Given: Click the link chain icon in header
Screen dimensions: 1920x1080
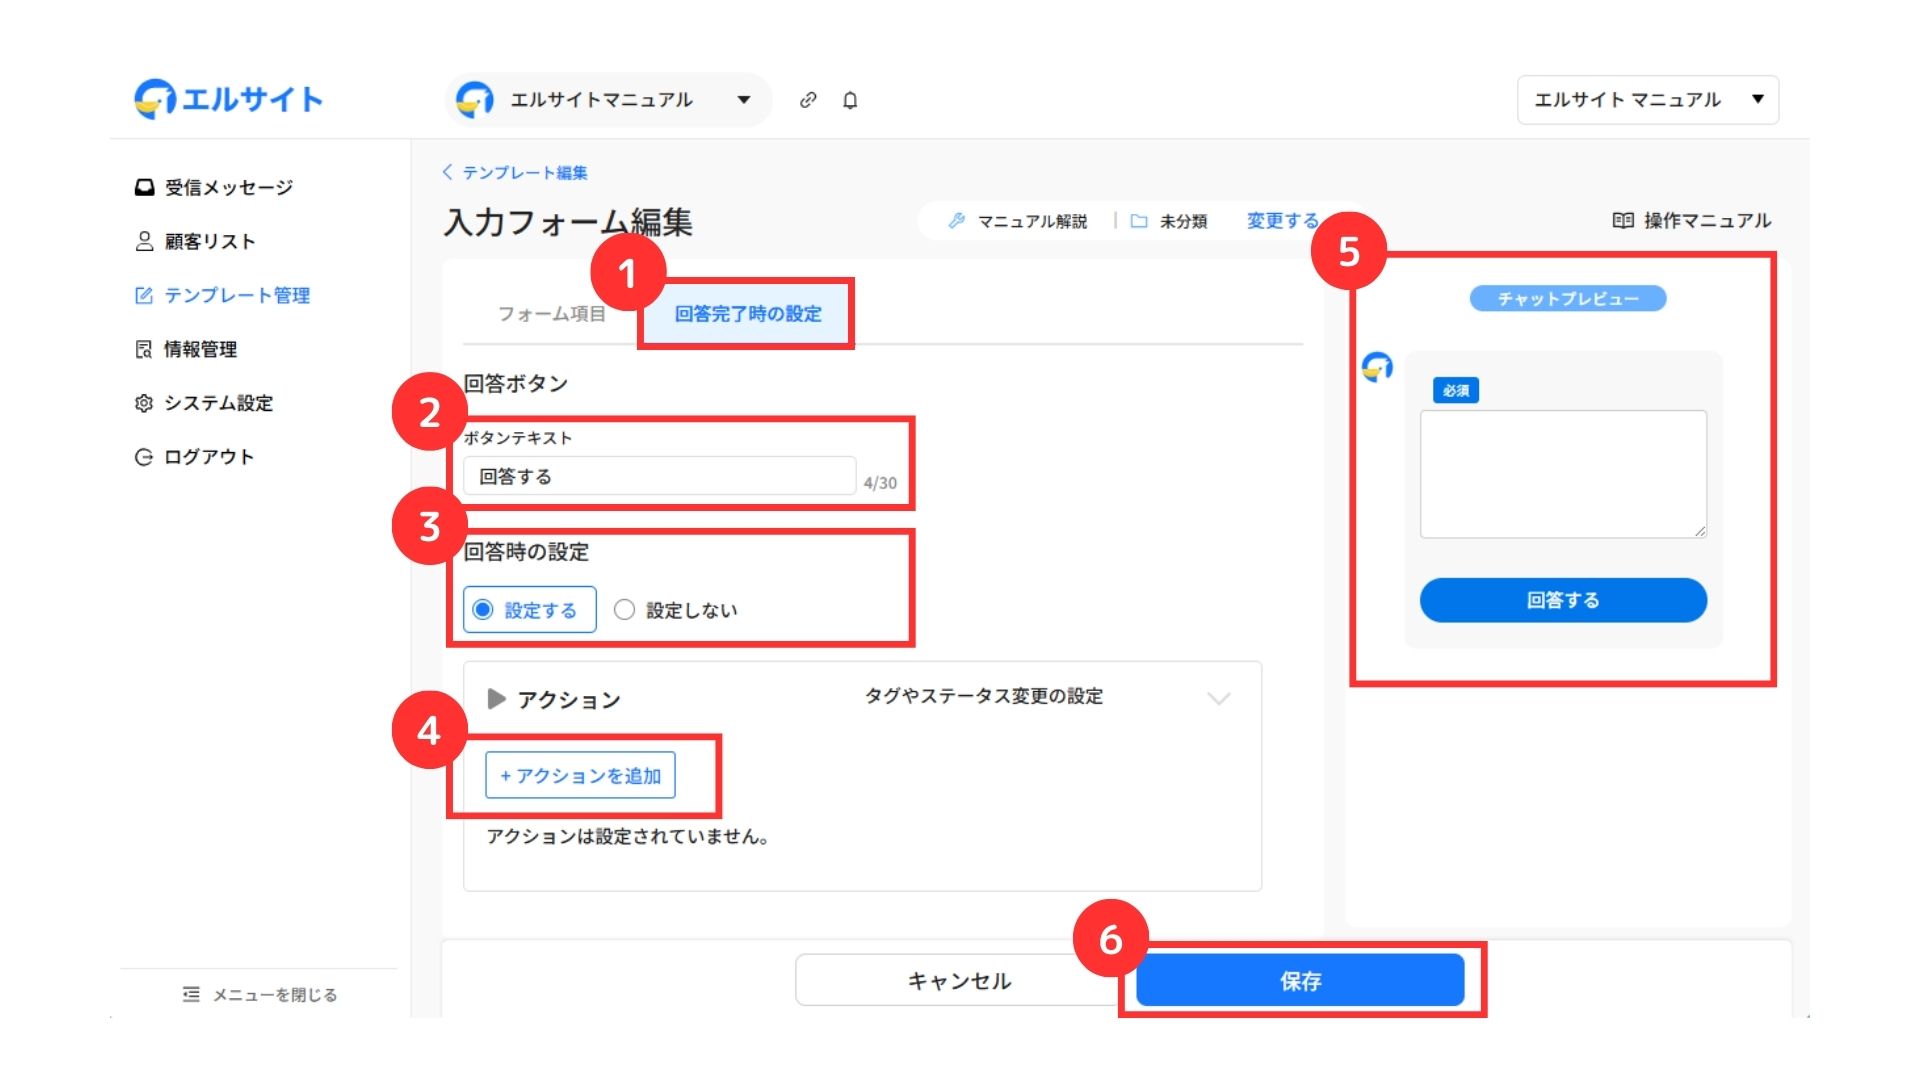Looking at the screenshot, I should coord(808,100).
